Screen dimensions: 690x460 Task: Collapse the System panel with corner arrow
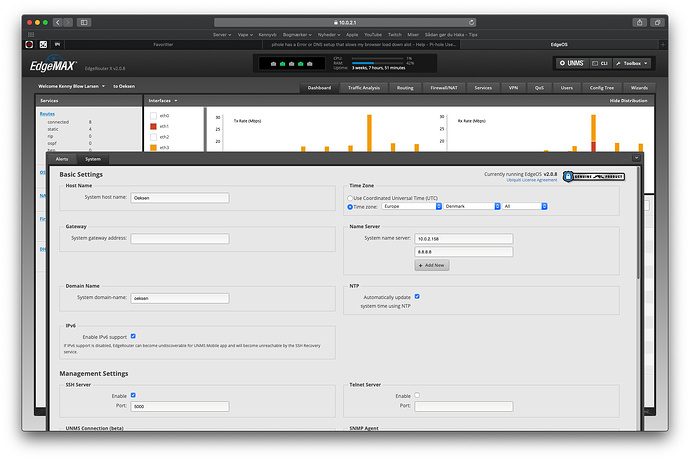click(636, 158)
